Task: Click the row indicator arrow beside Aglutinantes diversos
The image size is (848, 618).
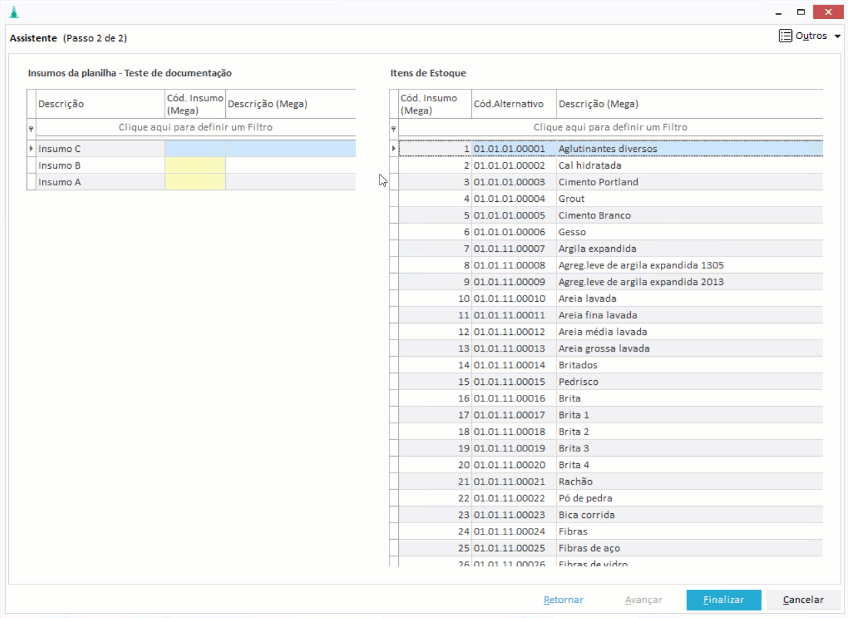Action: click(393, 149)
